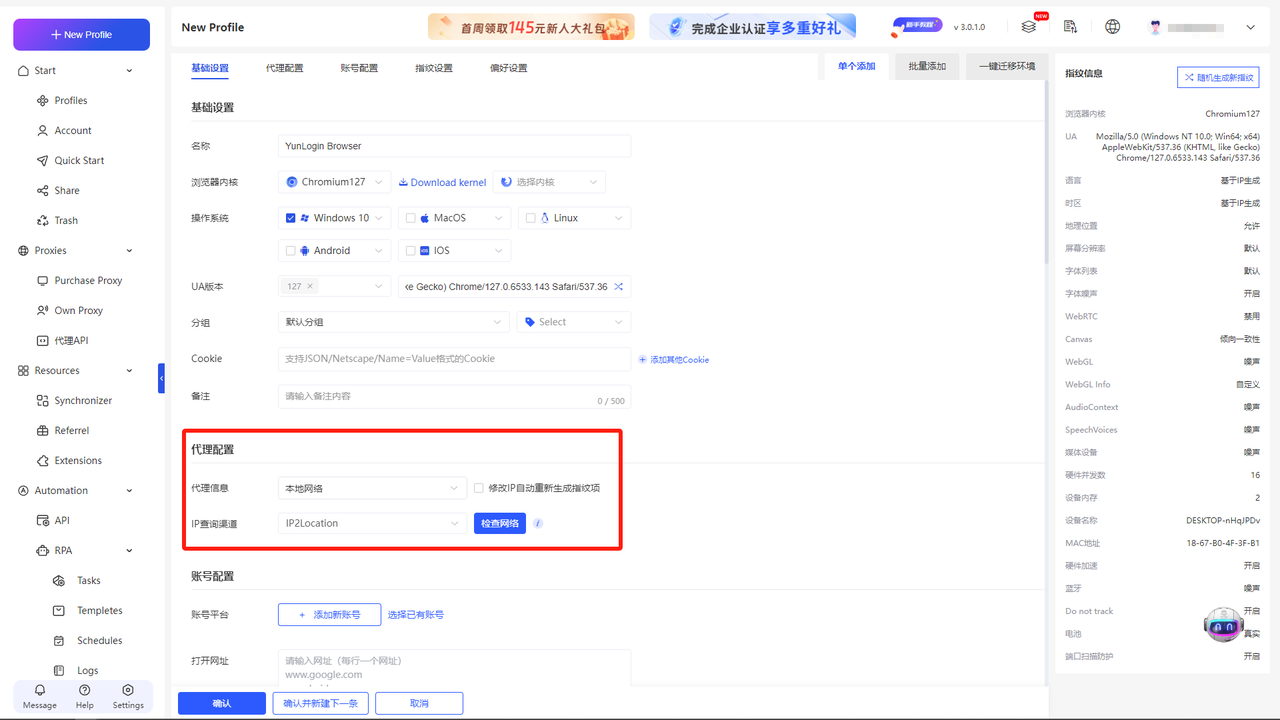Open the language selector globe icon

1112,27
